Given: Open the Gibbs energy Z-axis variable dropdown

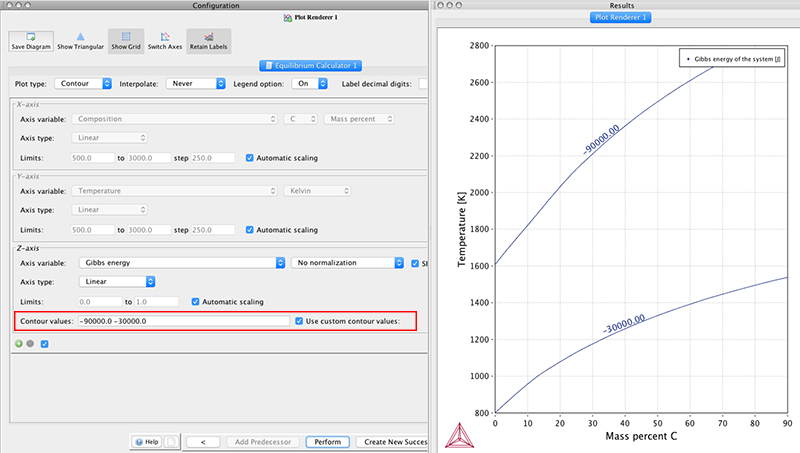Looking at the screenshot, I should [182, 263].
